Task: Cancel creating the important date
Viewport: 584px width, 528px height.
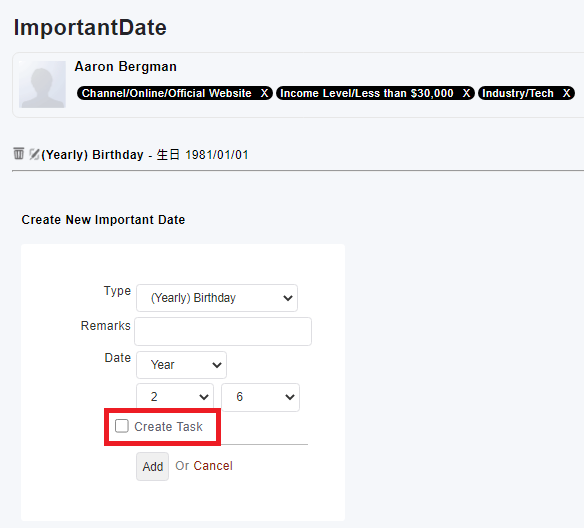Action: (213, 466)
